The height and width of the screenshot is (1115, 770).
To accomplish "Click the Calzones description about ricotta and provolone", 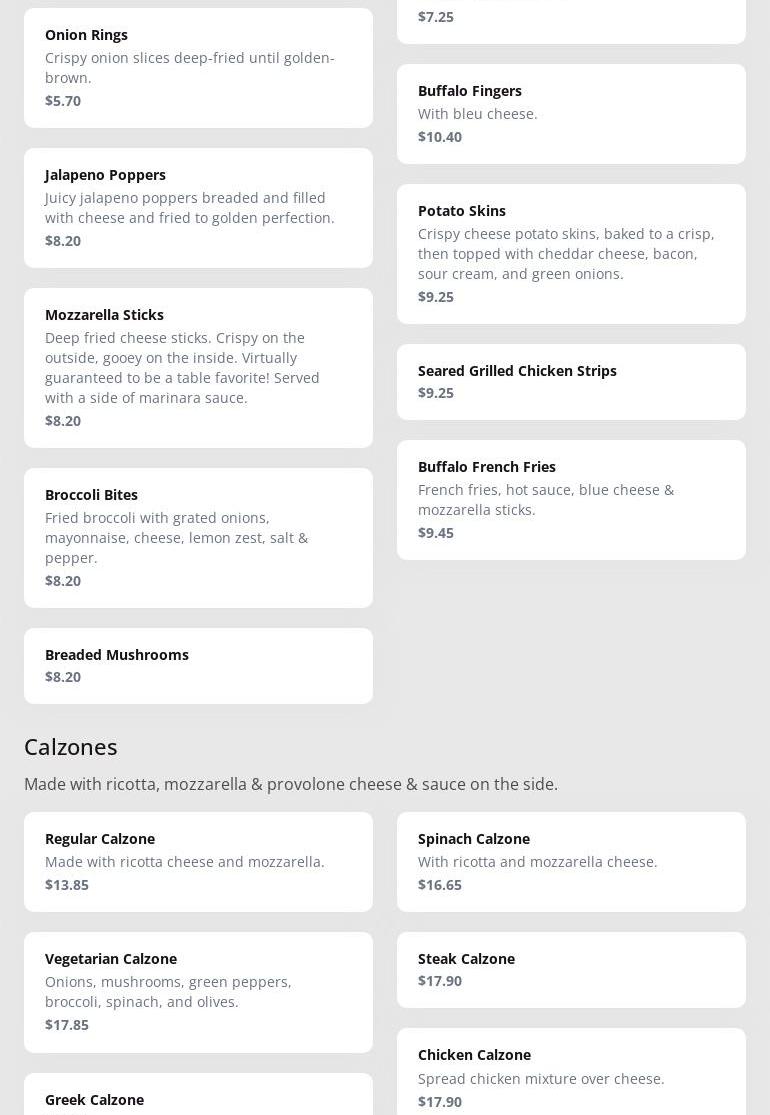I will point(291,784).
